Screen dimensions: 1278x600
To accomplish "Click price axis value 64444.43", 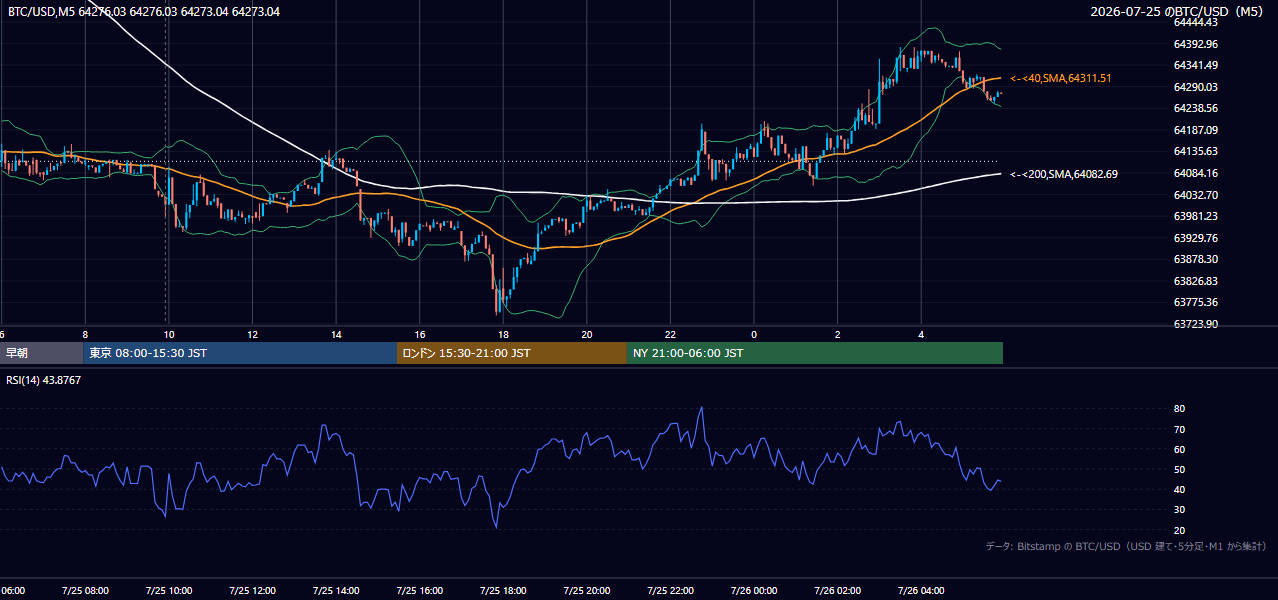I will [1195, 22].
